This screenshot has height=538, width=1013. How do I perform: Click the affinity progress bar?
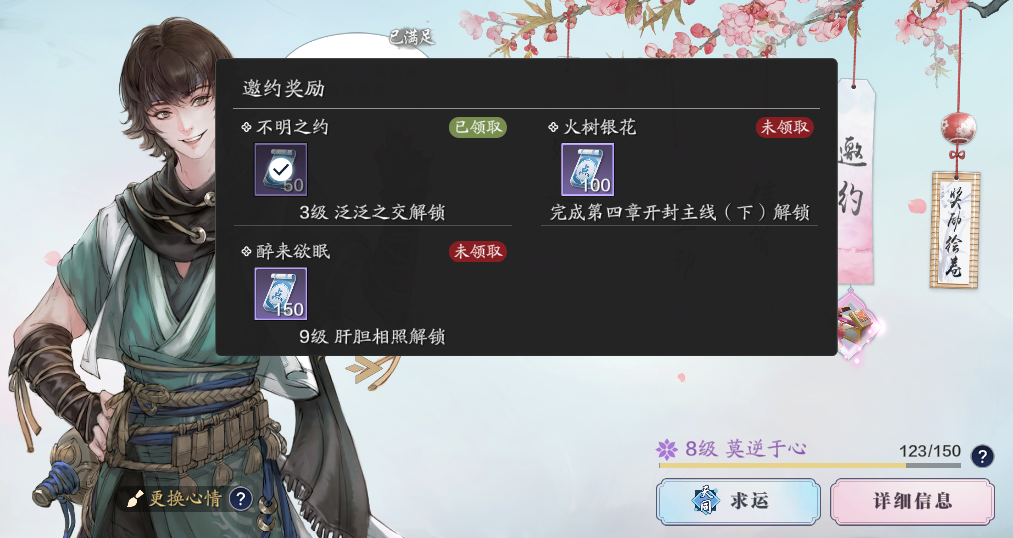809,465
